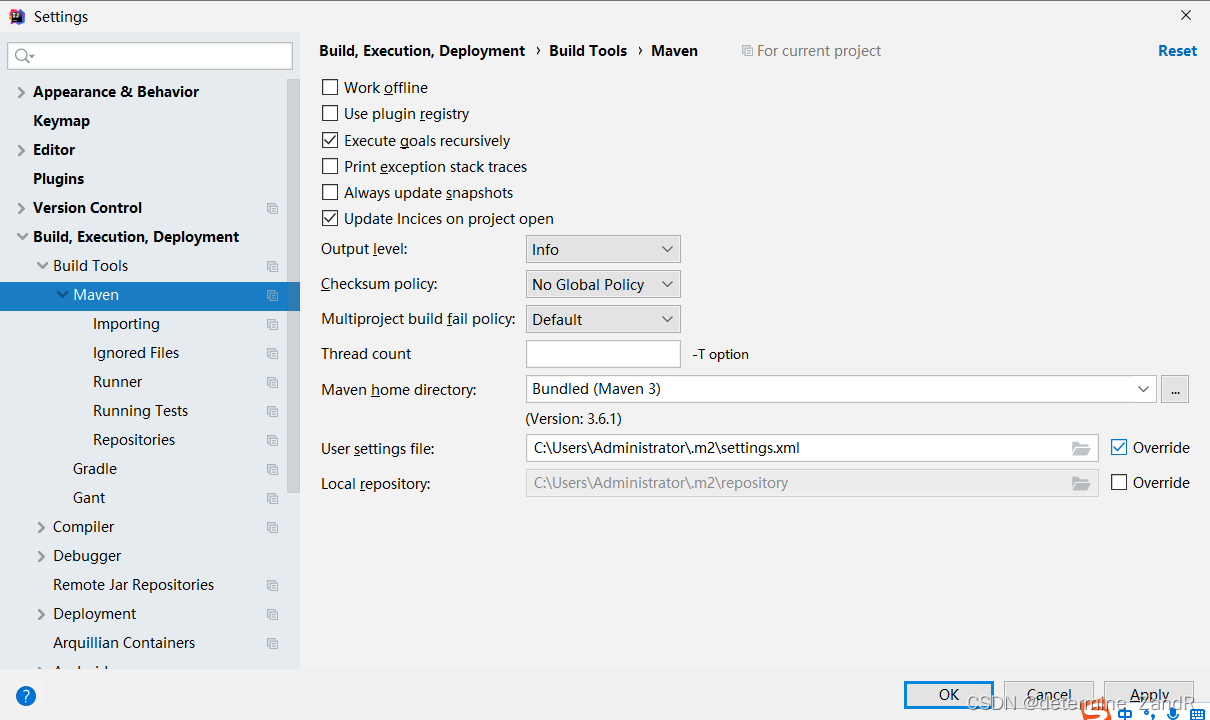Select Importing under Maven

pos(126,324)
